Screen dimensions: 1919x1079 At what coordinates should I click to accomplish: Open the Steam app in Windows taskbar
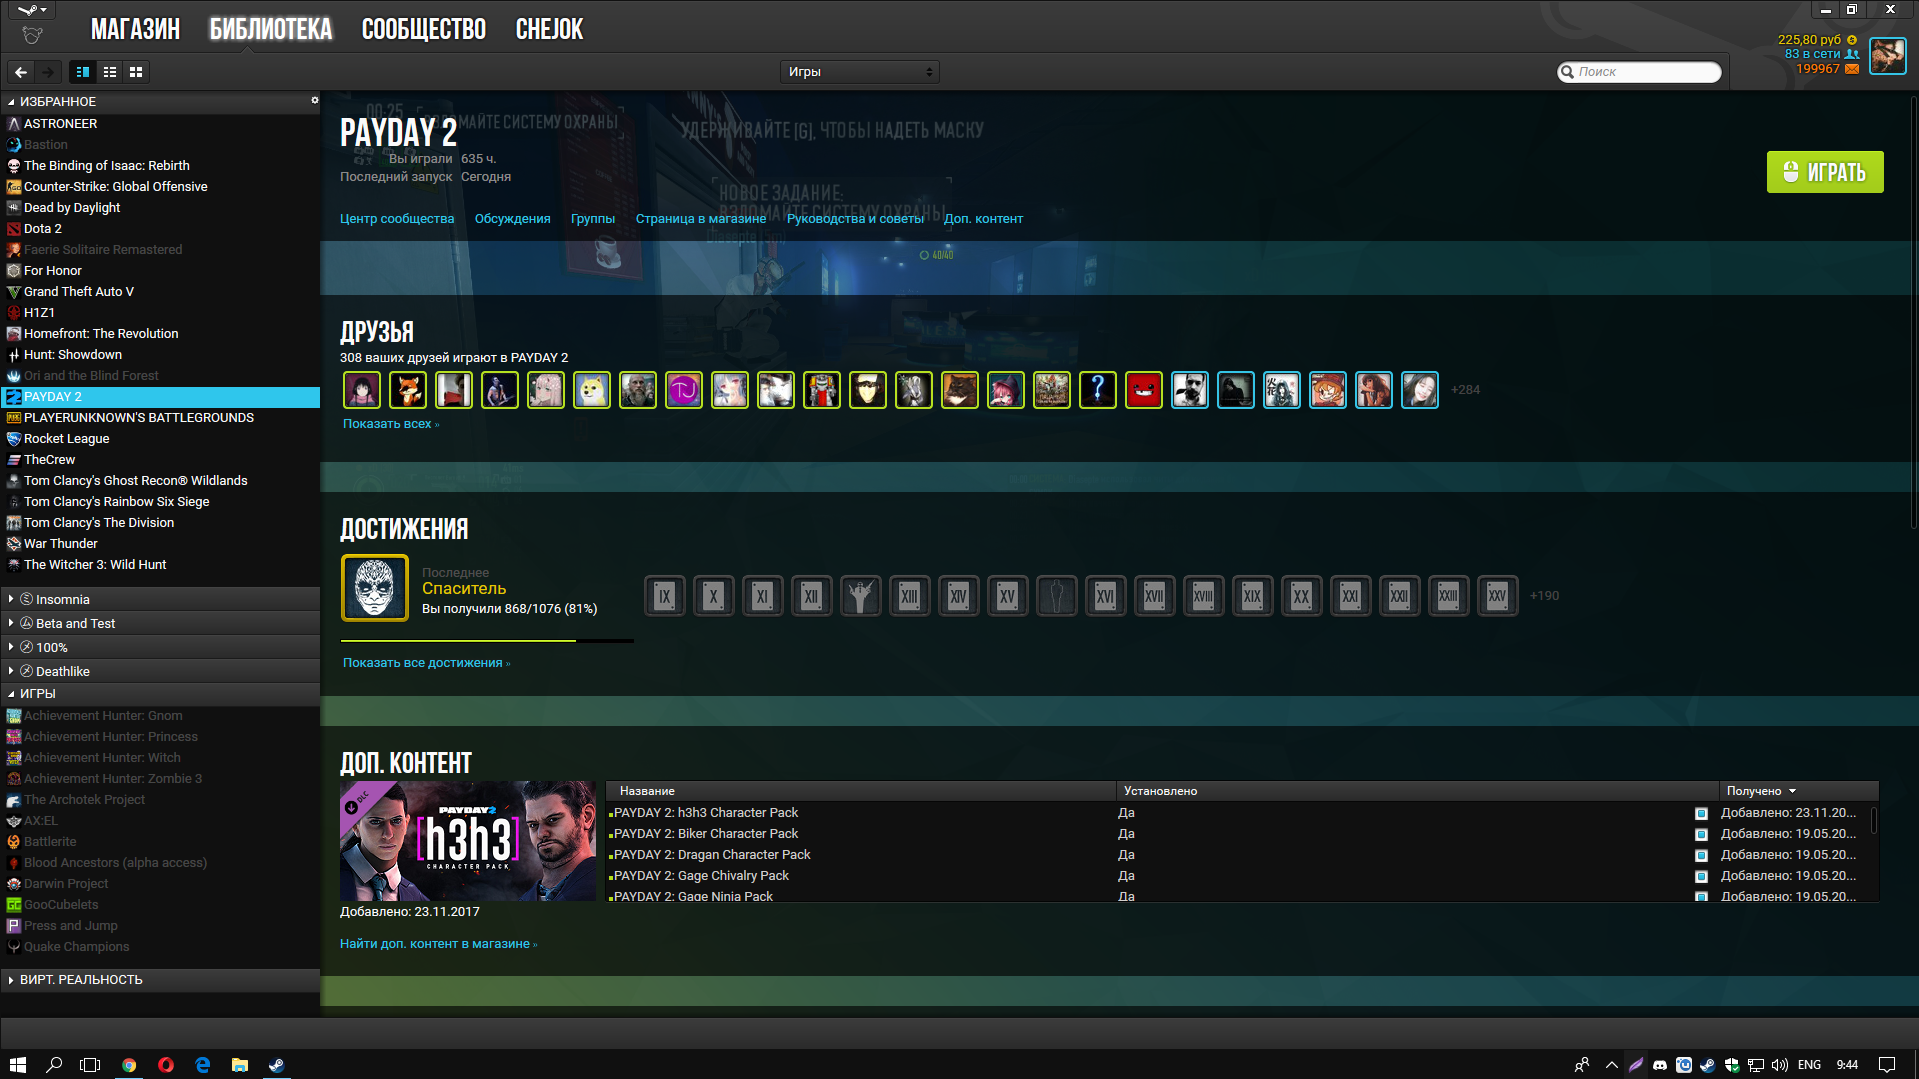(277, 1065)
